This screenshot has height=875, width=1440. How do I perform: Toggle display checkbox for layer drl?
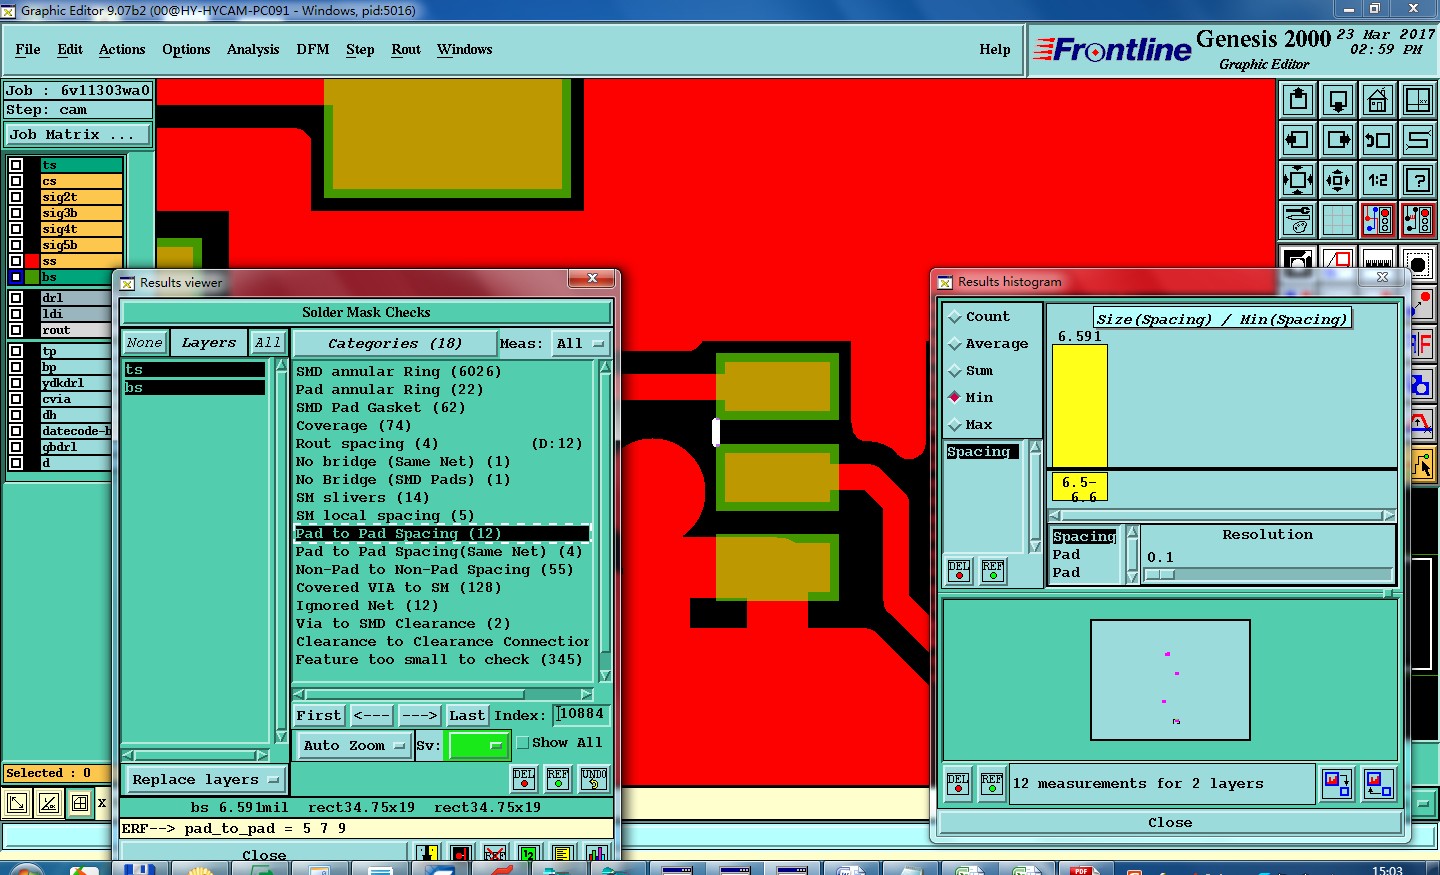point(16,298)
